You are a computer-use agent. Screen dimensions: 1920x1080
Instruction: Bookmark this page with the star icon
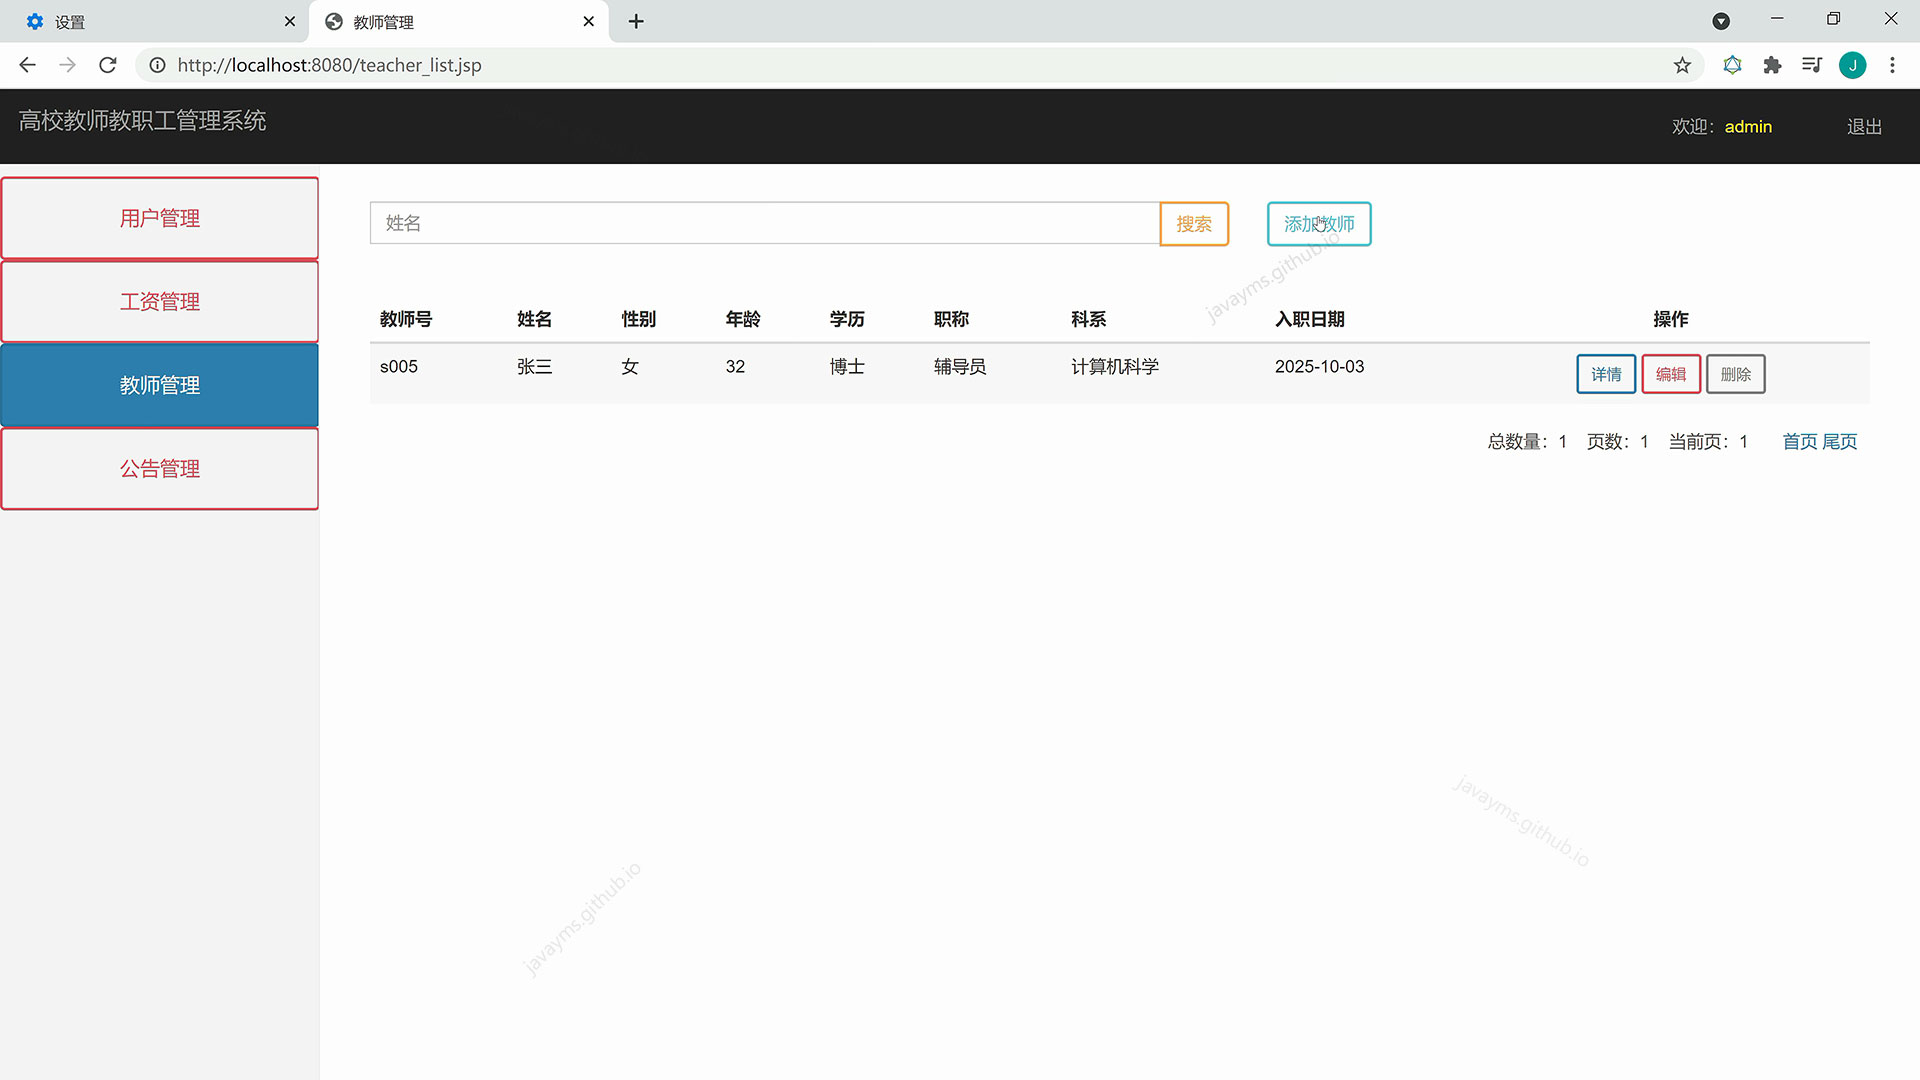click(1683, 65)
